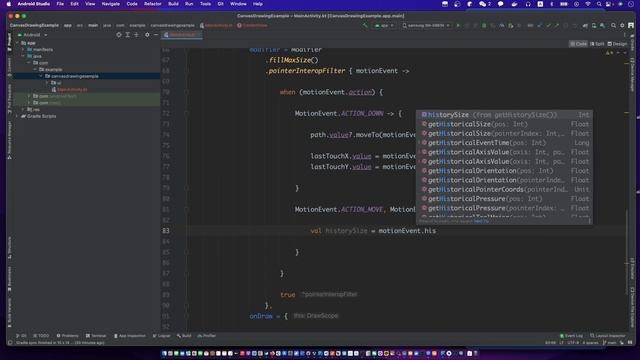Click the Device Manager side tab
This screenshot has height=360, width=640.
click(x=632, y=74)
